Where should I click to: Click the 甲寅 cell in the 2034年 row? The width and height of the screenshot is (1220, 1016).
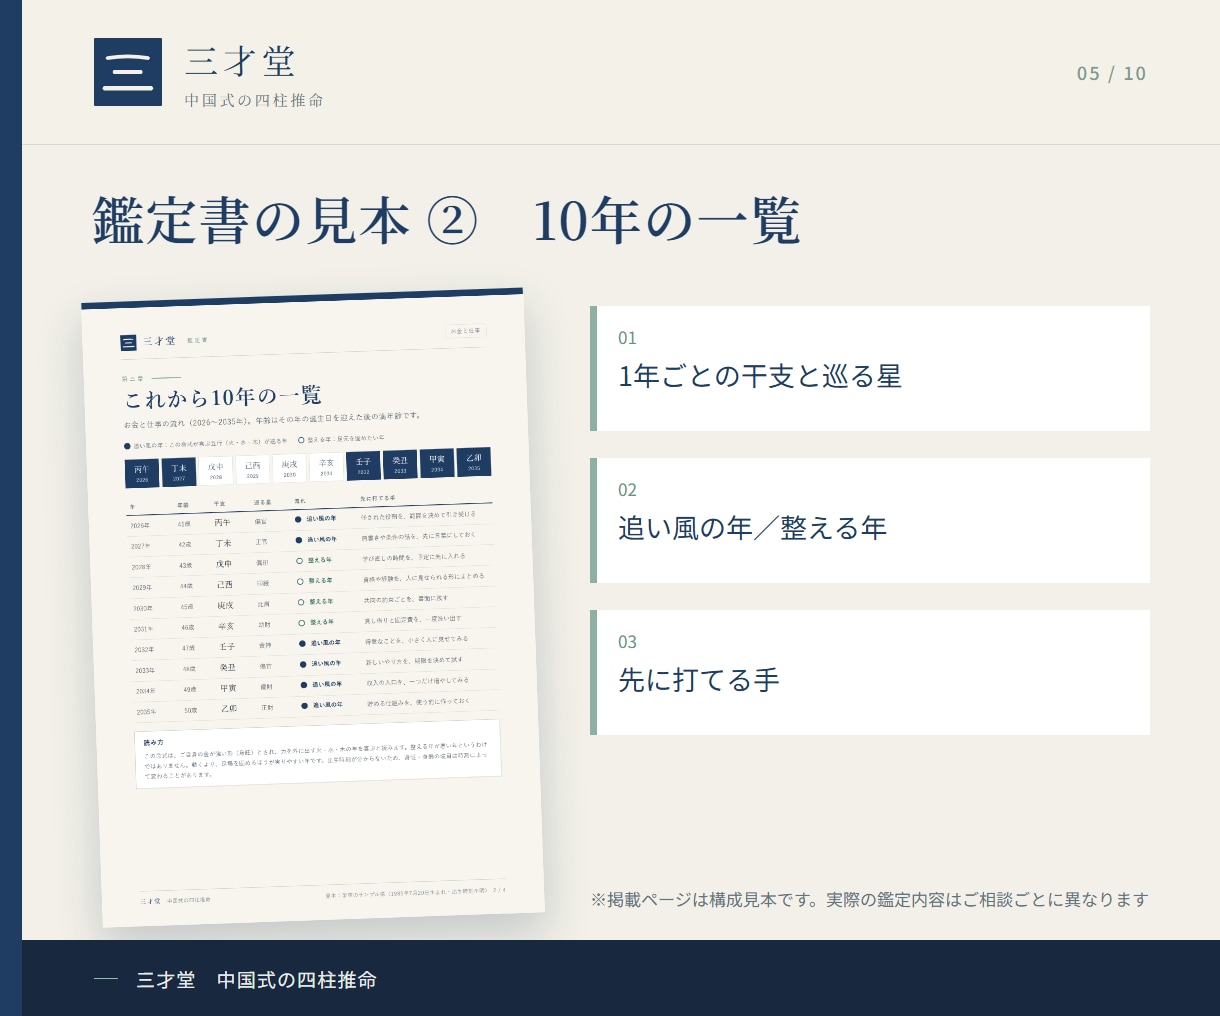(x=229, y=688)
